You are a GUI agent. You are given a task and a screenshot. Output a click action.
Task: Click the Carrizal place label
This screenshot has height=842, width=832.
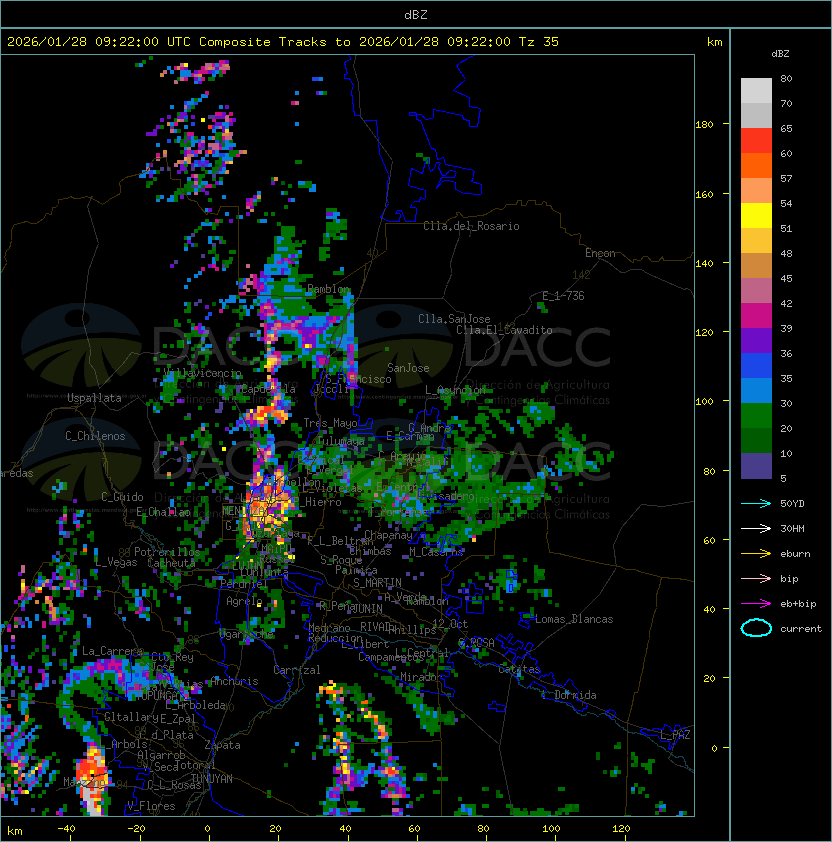(297, 670)
